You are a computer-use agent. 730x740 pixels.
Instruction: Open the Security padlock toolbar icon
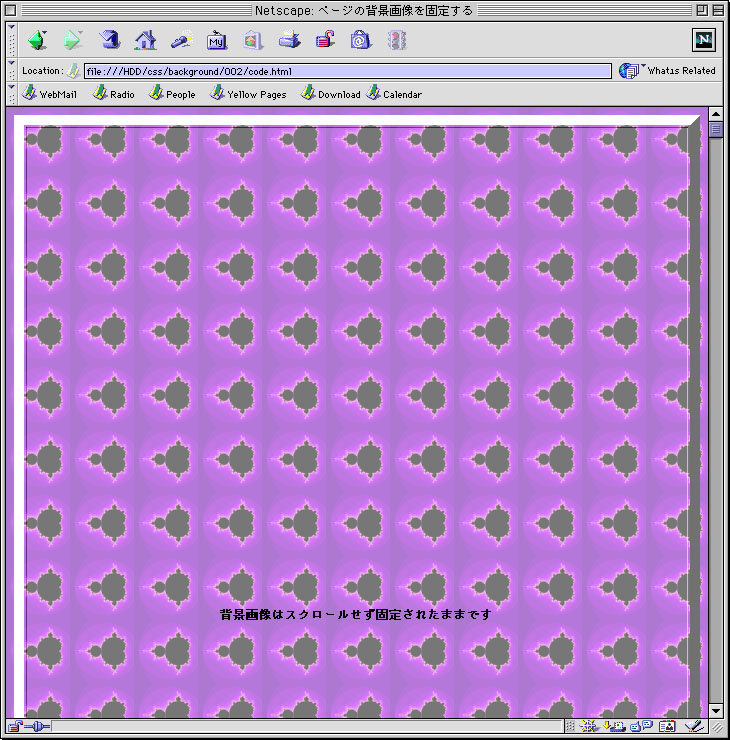(325, 40)
